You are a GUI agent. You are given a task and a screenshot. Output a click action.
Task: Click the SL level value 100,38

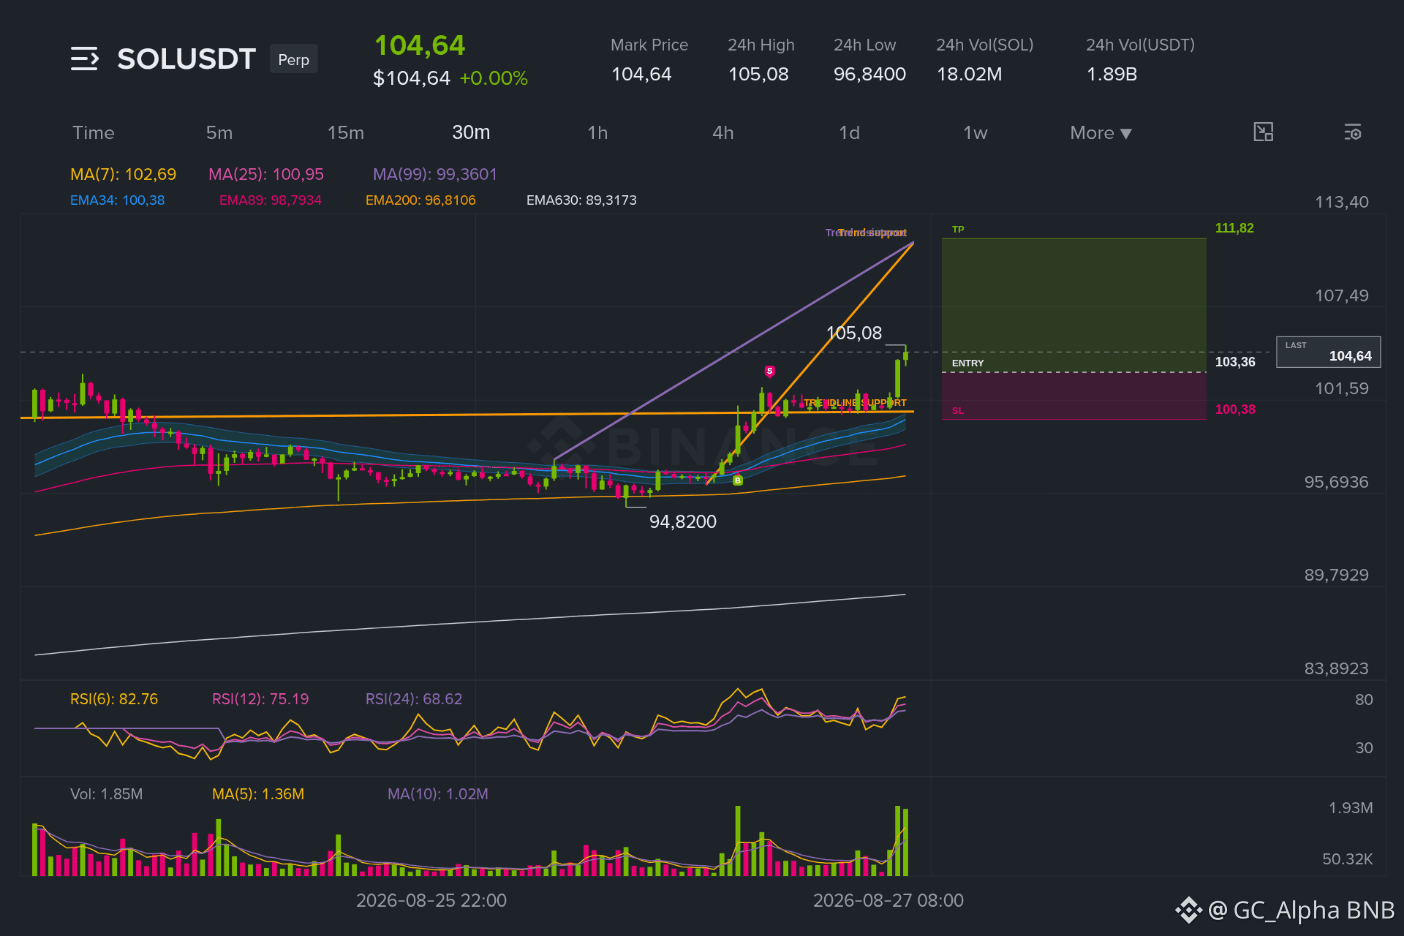pos(1235,409)
